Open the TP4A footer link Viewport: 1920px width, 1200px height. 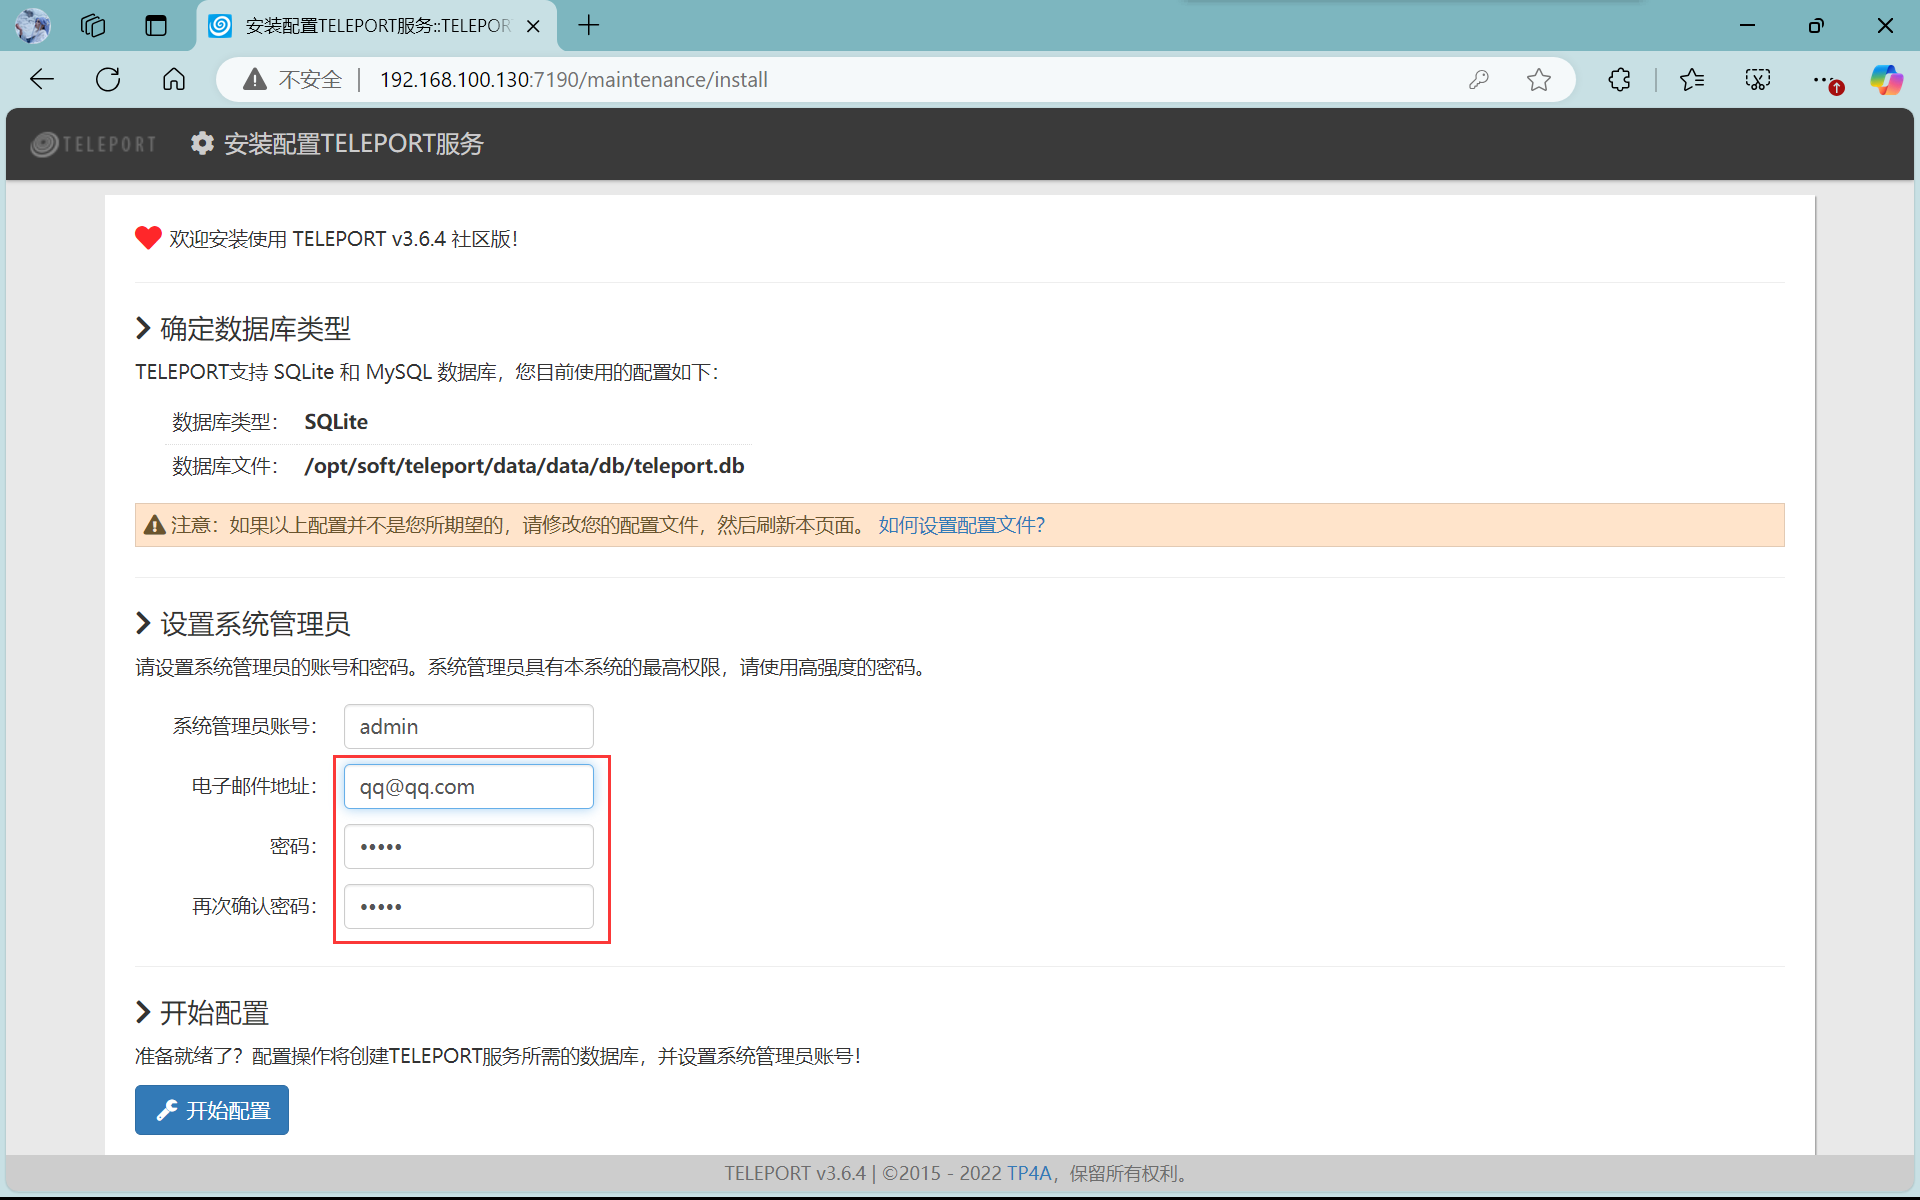[1028, 1173]
